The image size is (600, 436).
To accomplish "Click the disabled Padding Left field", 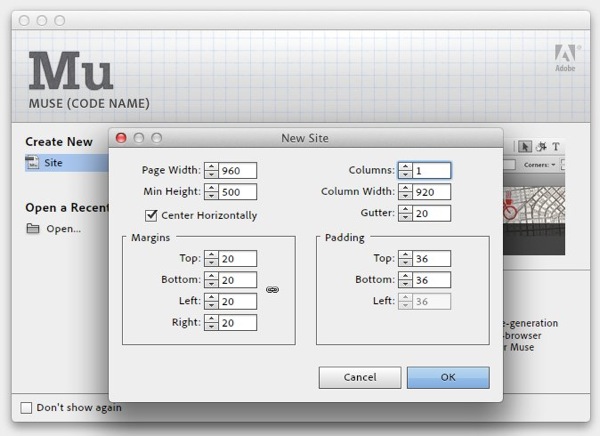I will pyautogui.click(x=432, y=301).
